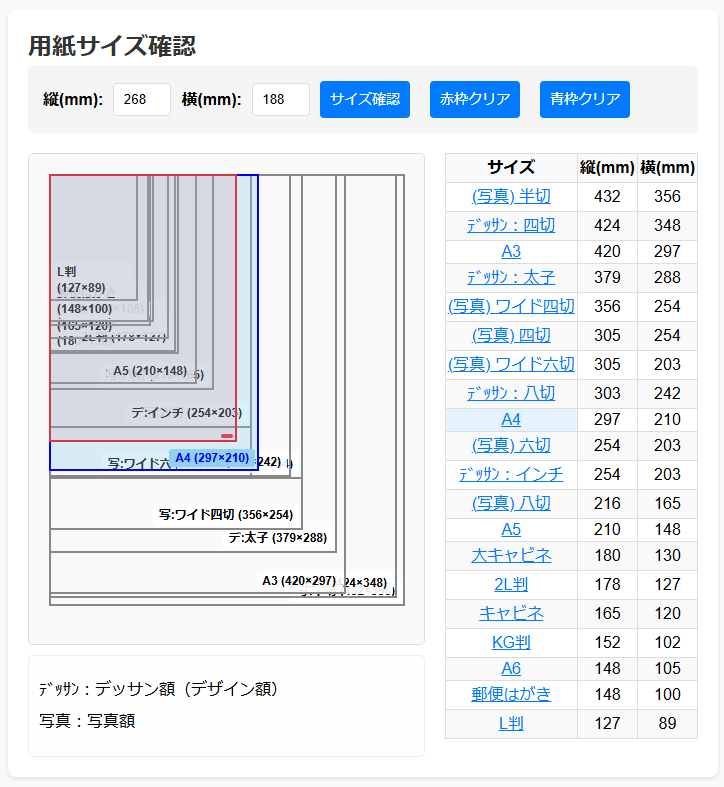Image resolution: width=724 pixels, height=787 pixels.
Task: Click the 大キャビネ link
Action: pos(511,556)
